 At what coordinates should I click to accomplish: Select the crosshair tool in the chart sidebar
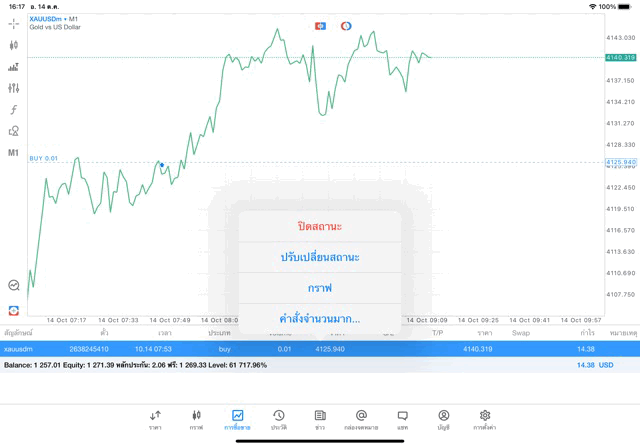(14, 23)
